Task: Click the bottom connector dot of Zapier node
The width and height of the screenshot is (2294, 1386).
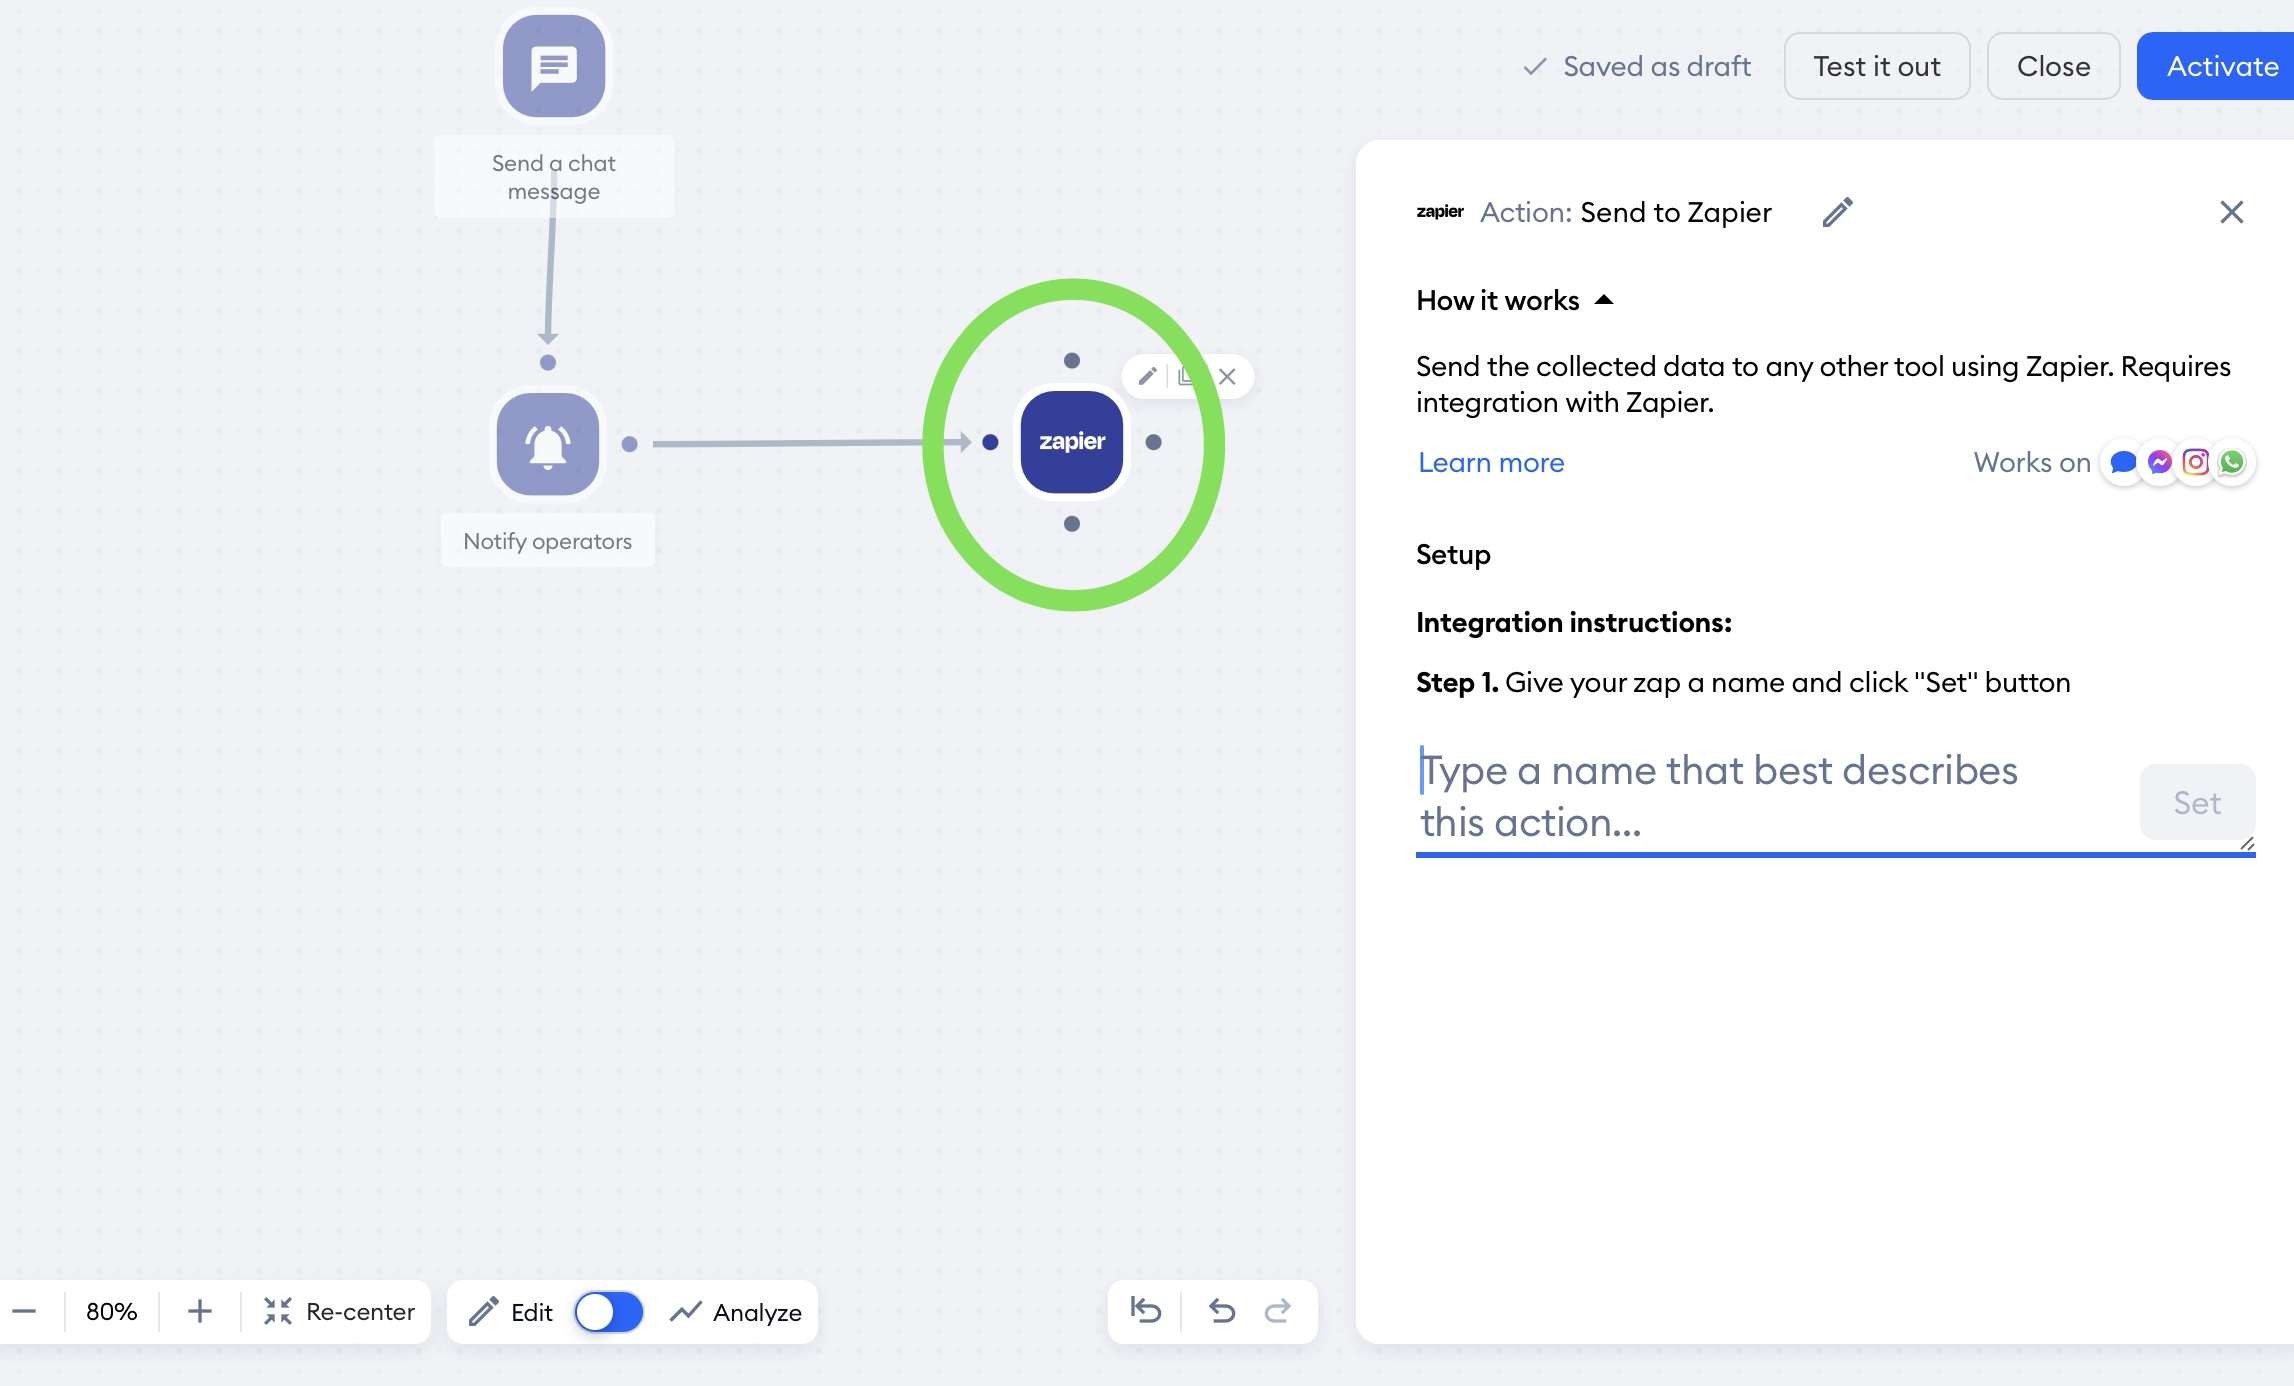Action: [1072, 524]
